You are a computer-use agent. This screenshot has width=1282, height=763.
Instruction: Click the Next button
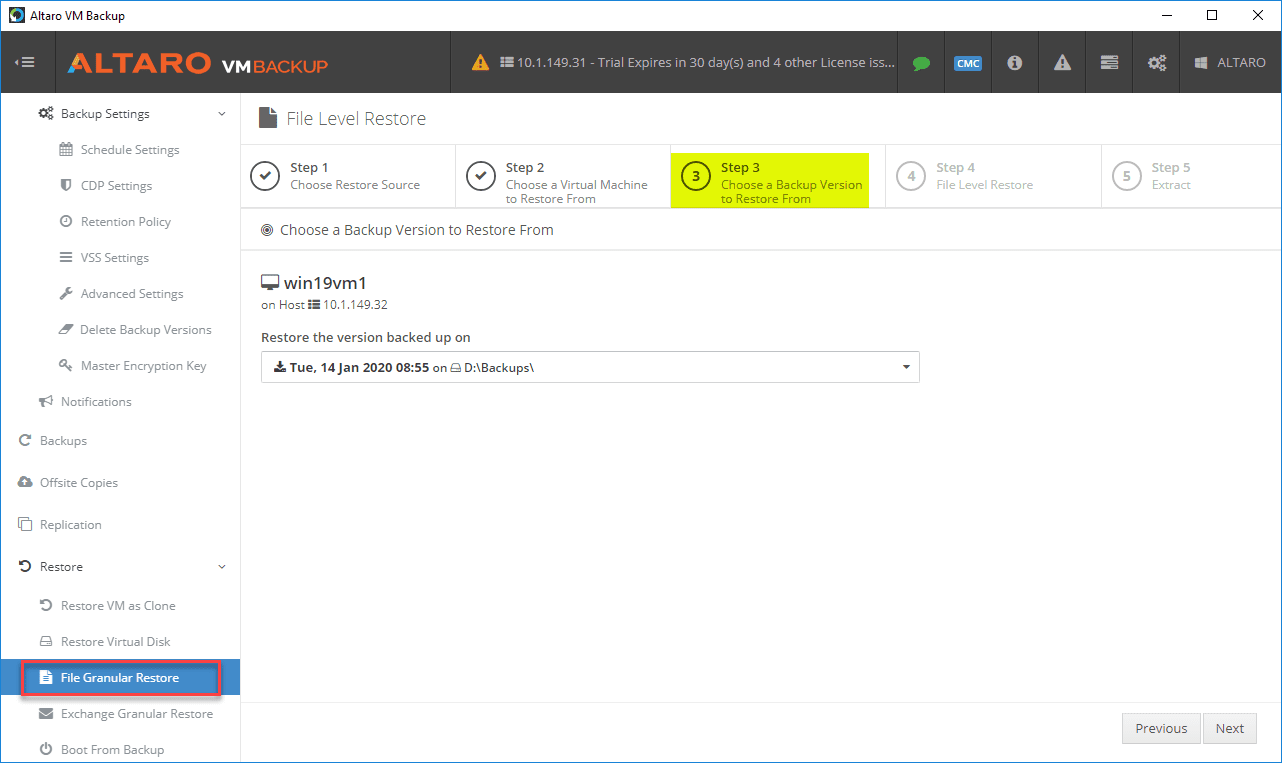pos(1229,728)
